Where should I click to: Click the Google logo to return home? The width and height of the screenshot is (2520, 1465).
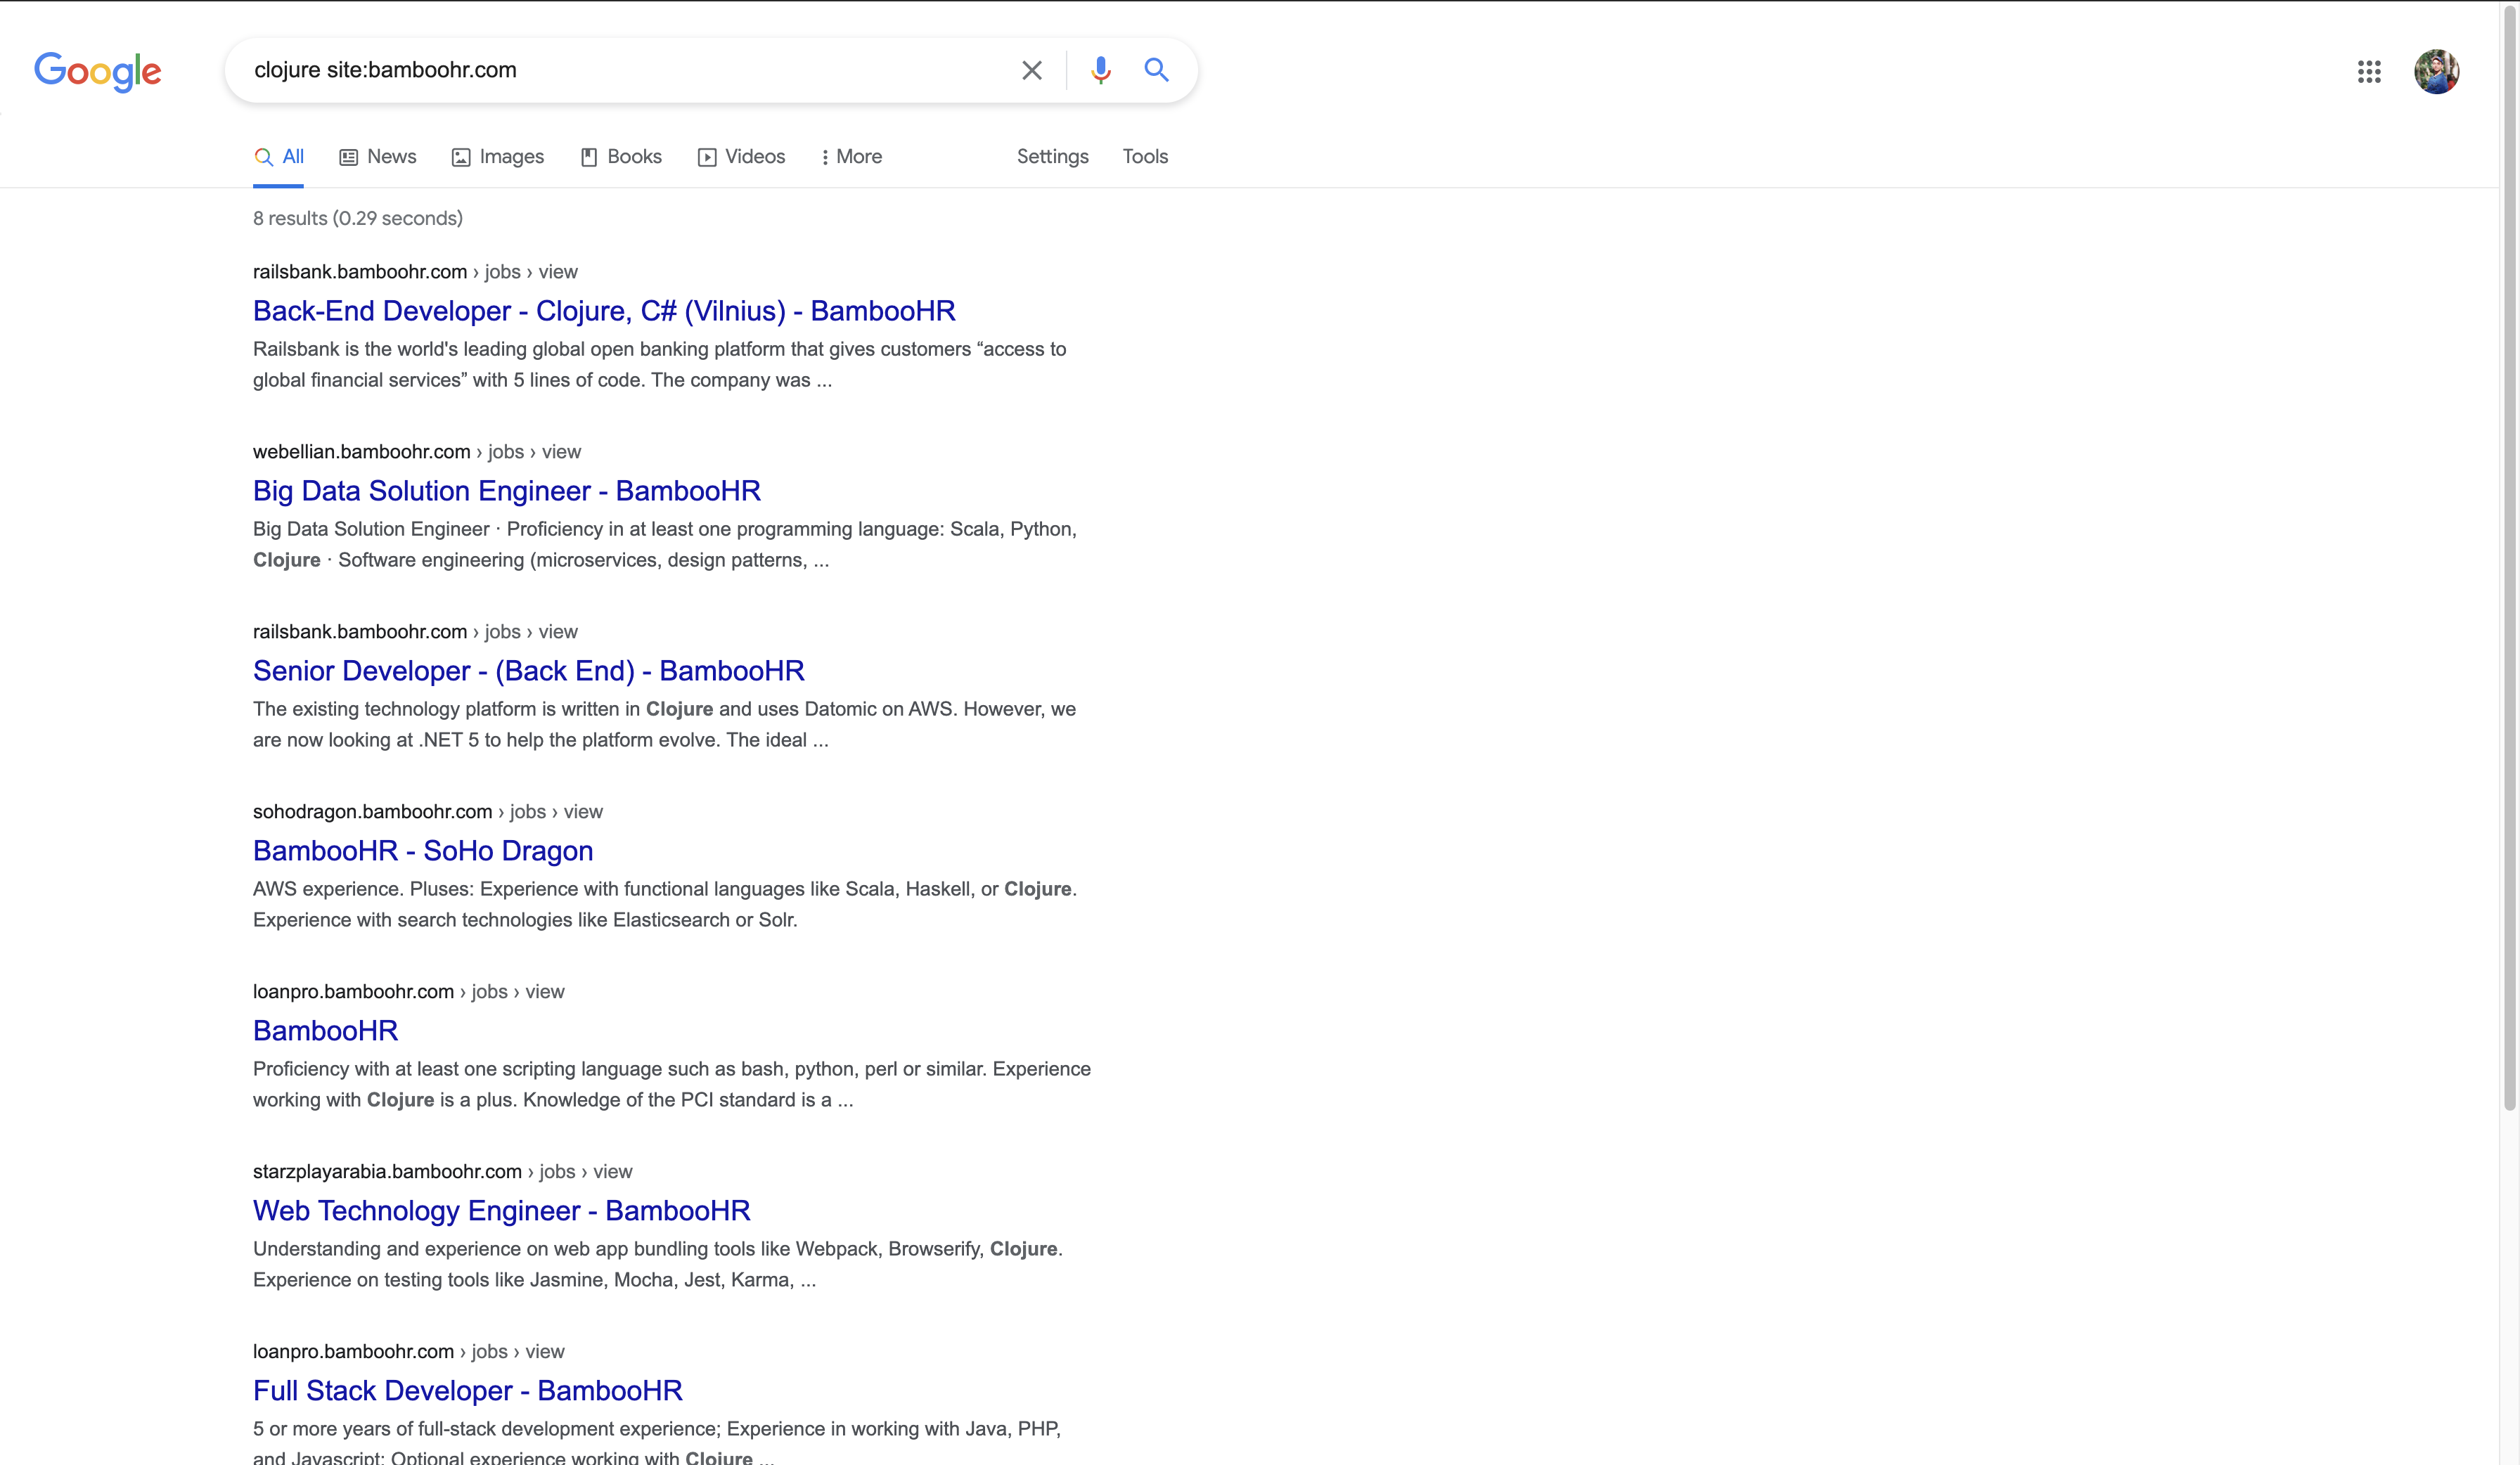[97, 70]
